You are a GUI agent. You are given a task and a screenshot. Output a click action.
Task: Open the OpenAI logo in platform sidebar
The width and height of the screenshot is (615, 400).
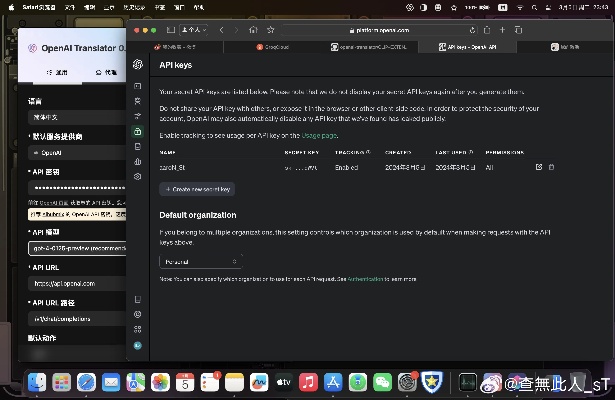click(x=138, y=64)
